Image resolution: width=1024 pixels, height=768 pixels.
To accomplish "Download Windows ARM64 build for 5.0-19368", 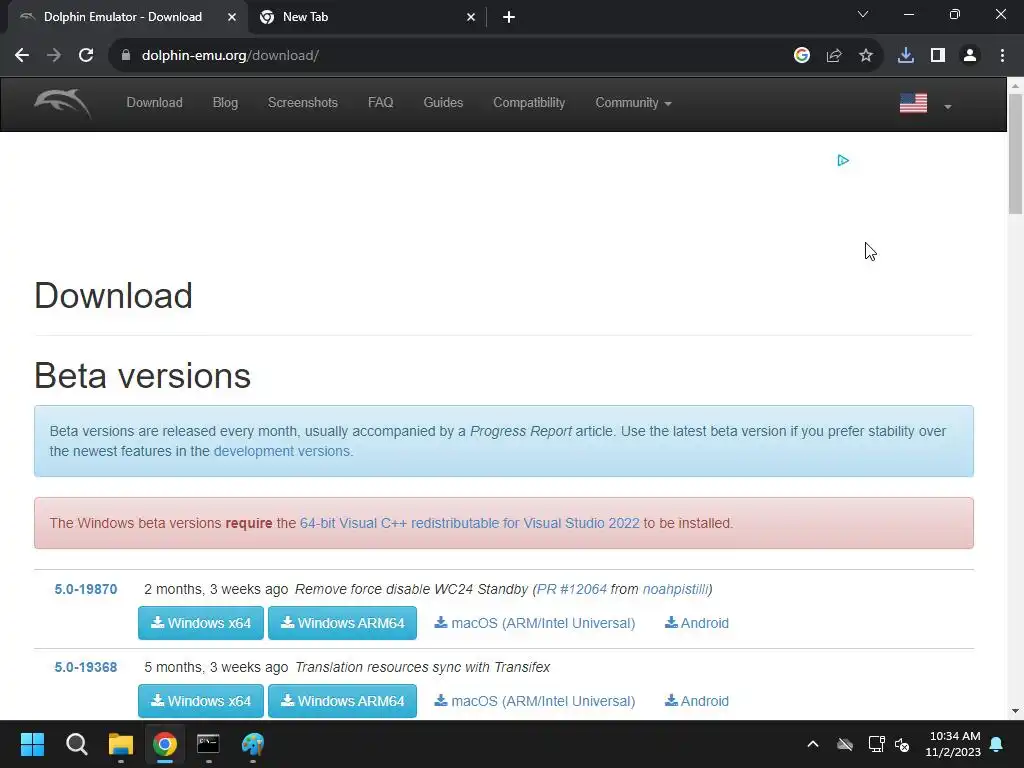I will [342, 701].
